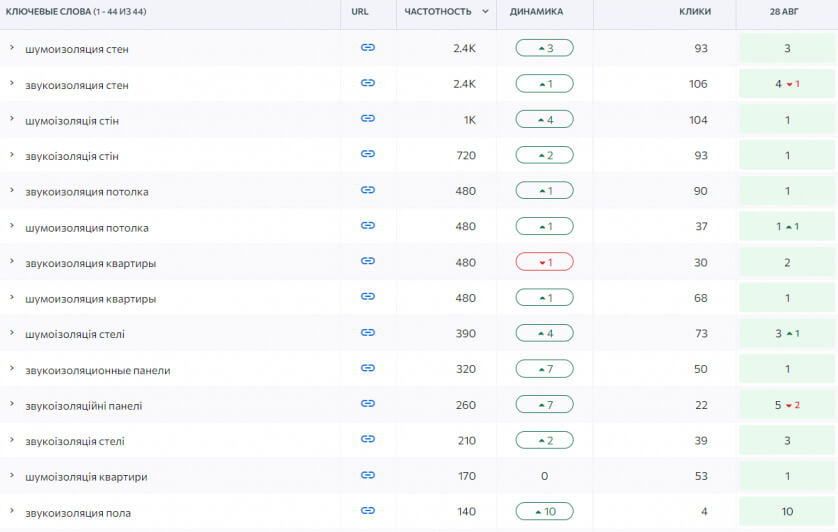Click position cell 10 for звукоизоляция пола
The height and width of the screenshot is (532, 838).
click(787, 511)
